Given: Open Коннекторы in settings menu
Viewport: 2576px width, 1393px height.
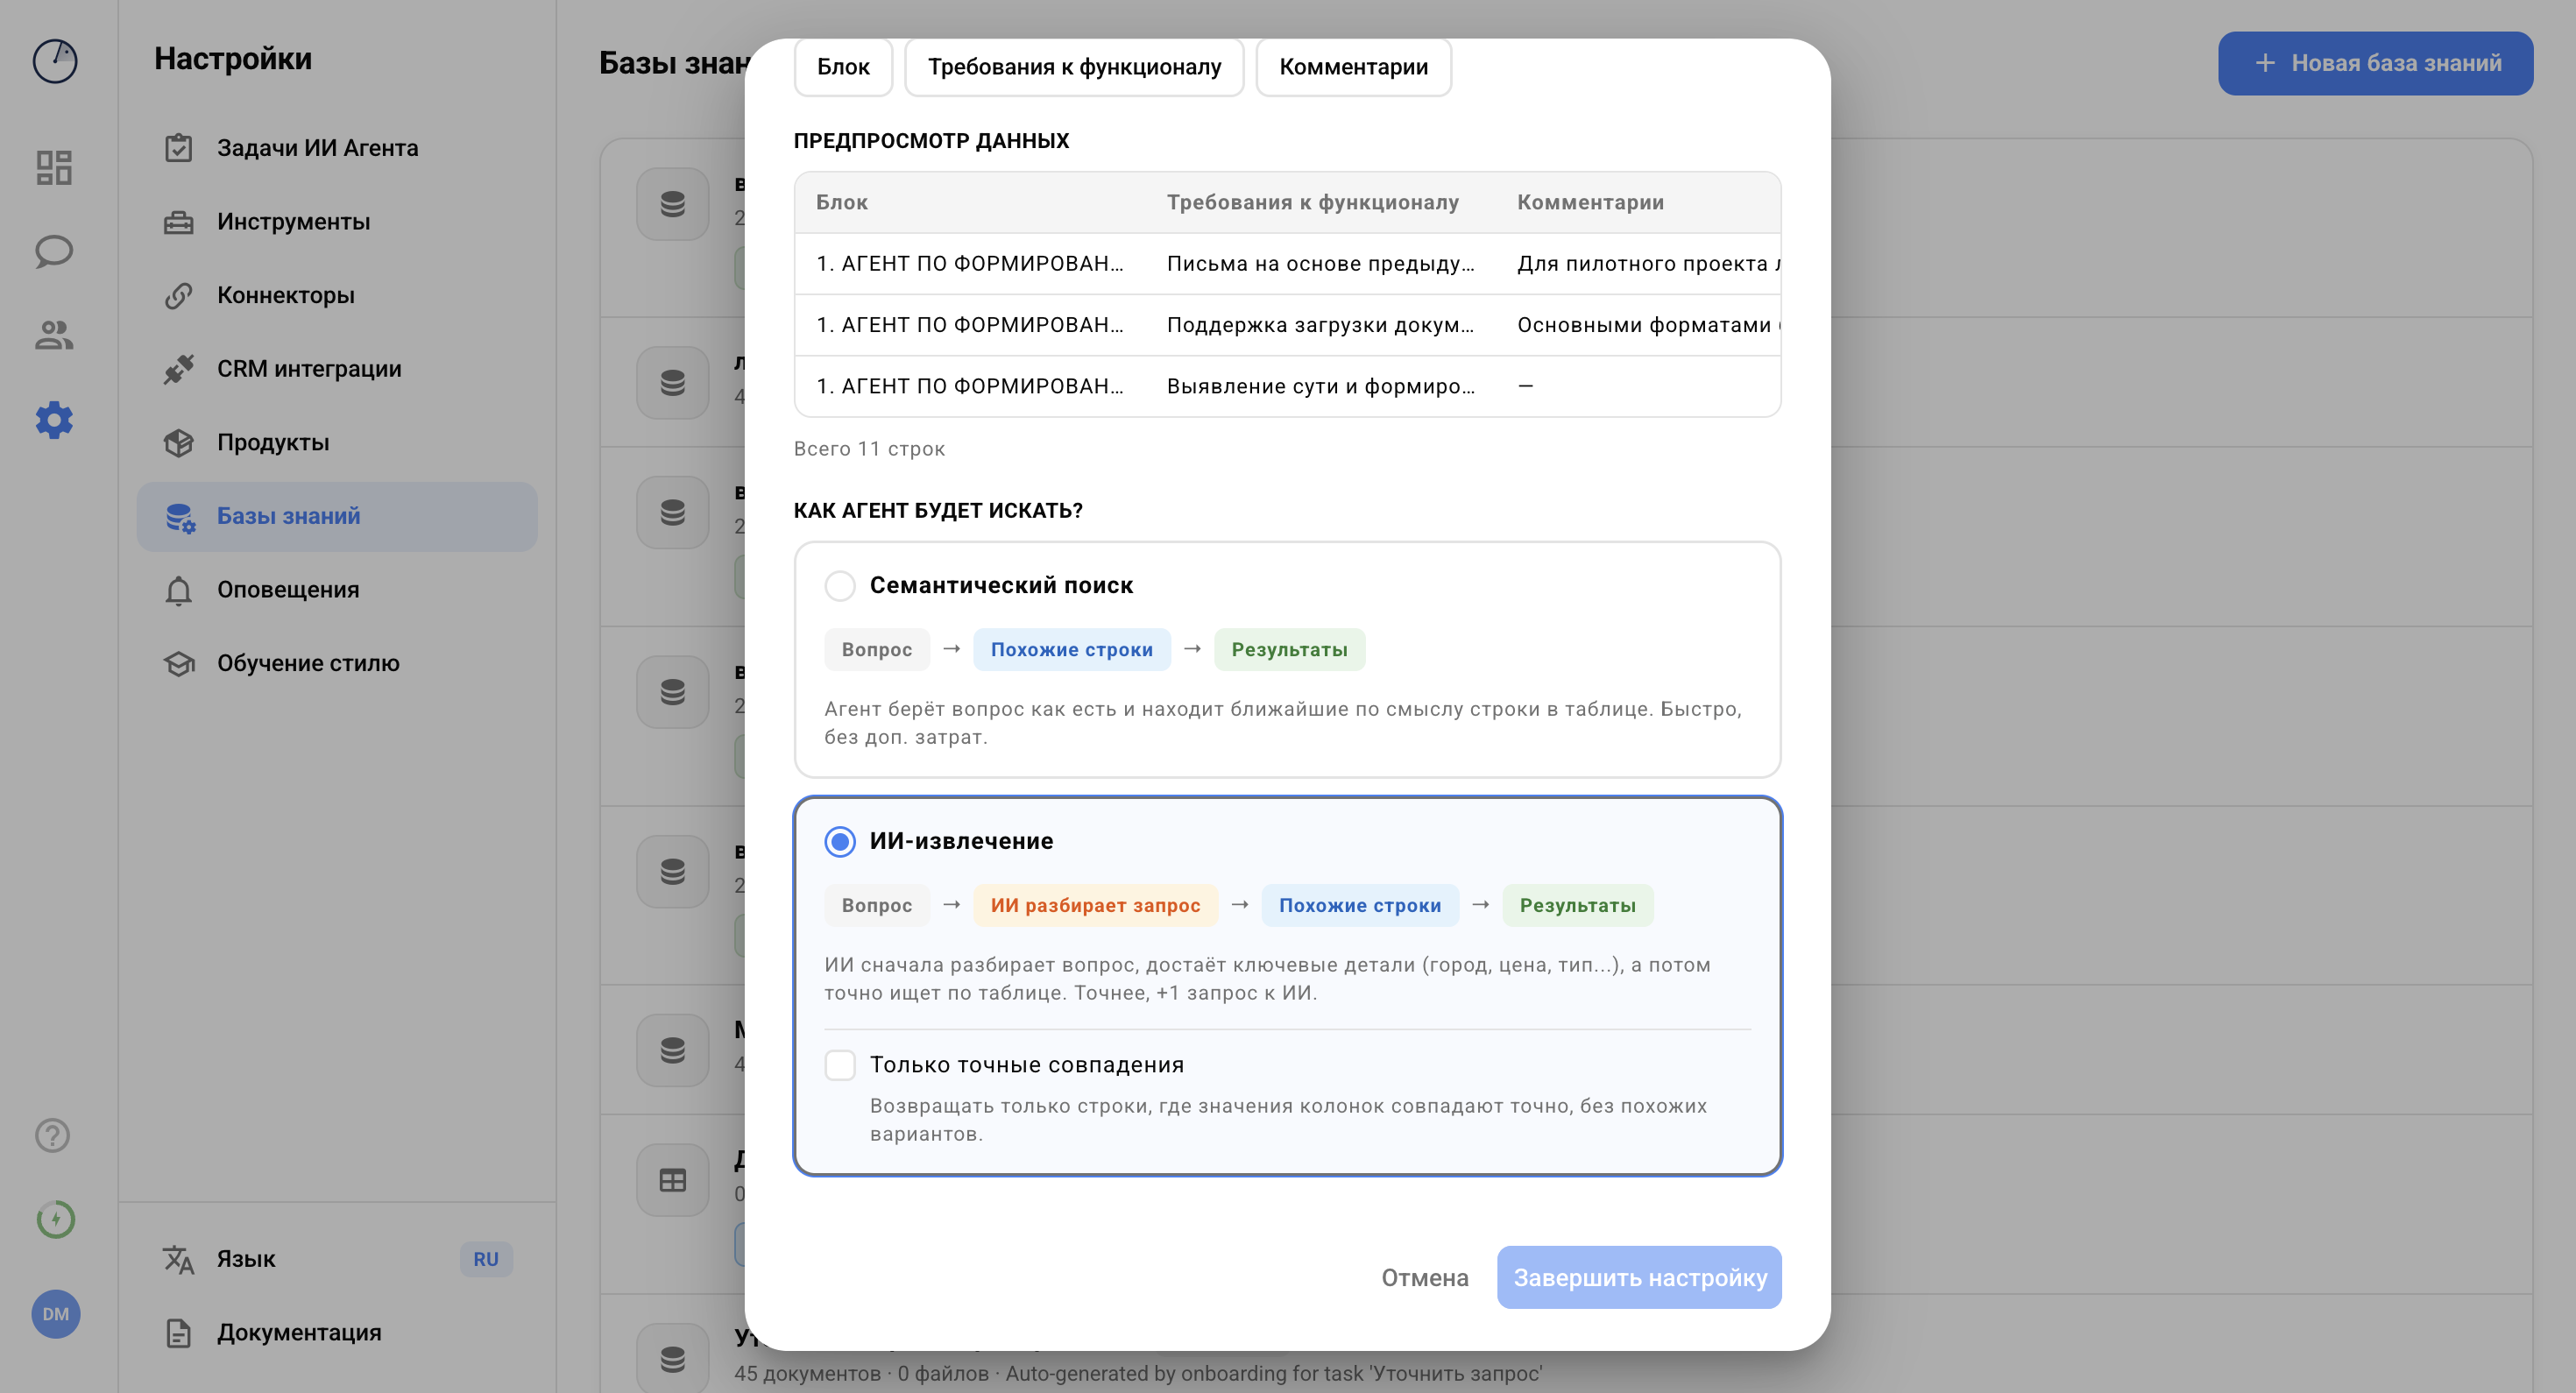Looking at the screenshot, I should 286,295.
